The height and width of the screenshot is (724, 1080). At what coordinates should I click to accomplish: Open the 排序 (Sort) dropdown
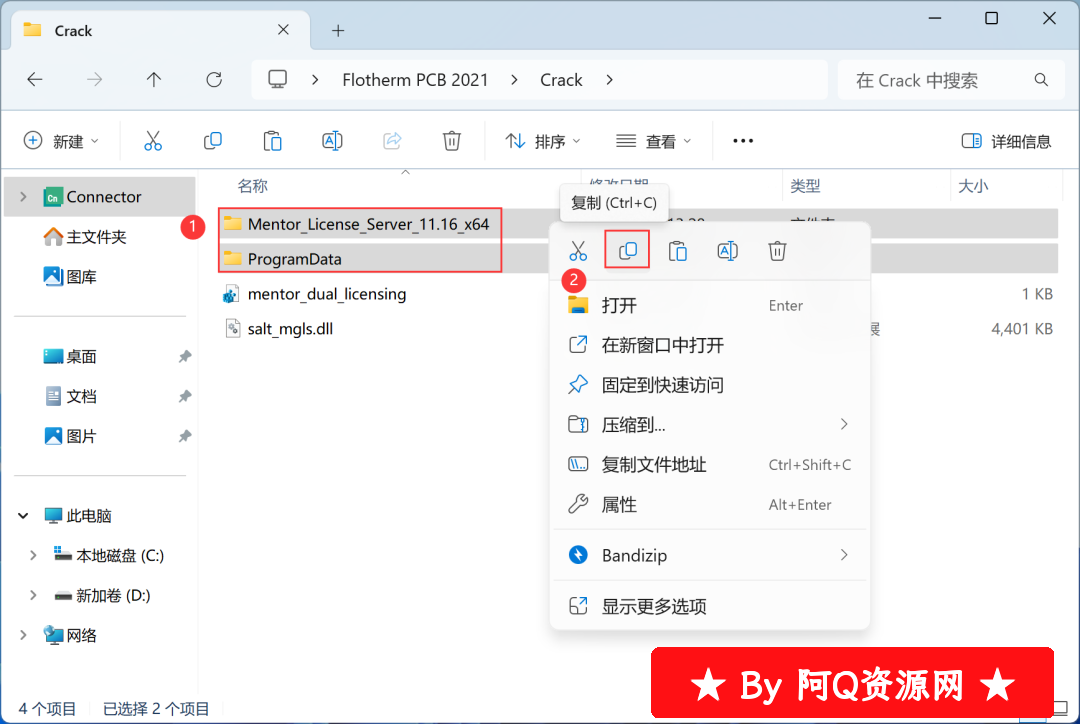pyautogui.click(x=543, y=141)
